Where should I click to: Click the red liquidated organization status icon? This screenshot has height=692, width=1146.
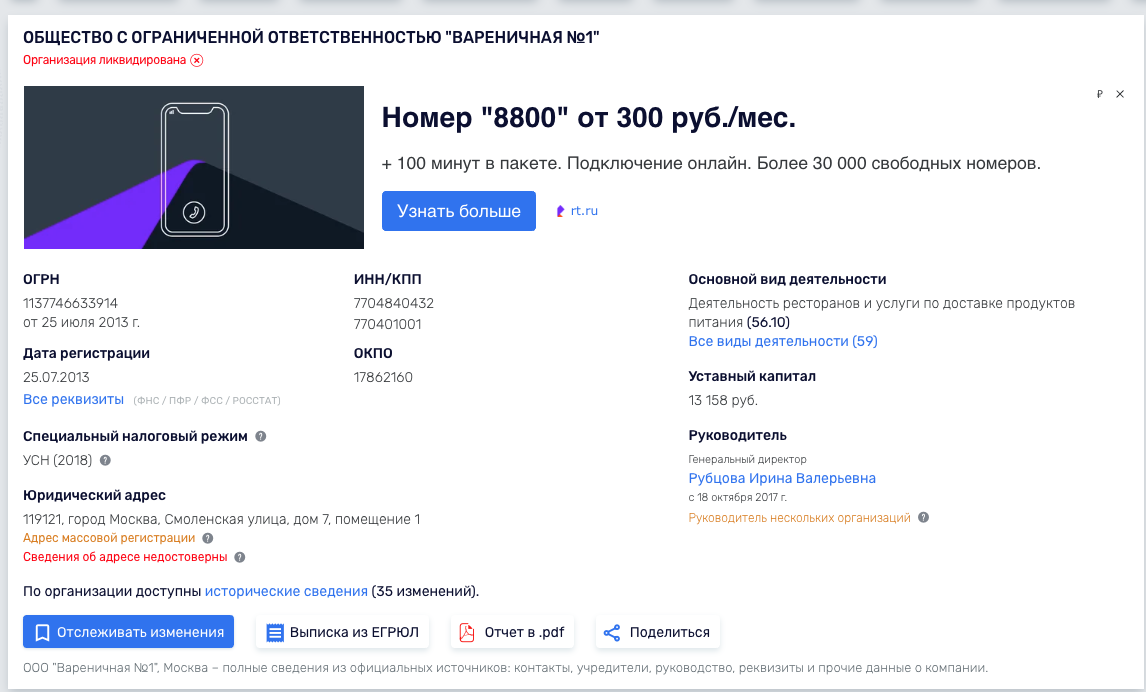197,60
